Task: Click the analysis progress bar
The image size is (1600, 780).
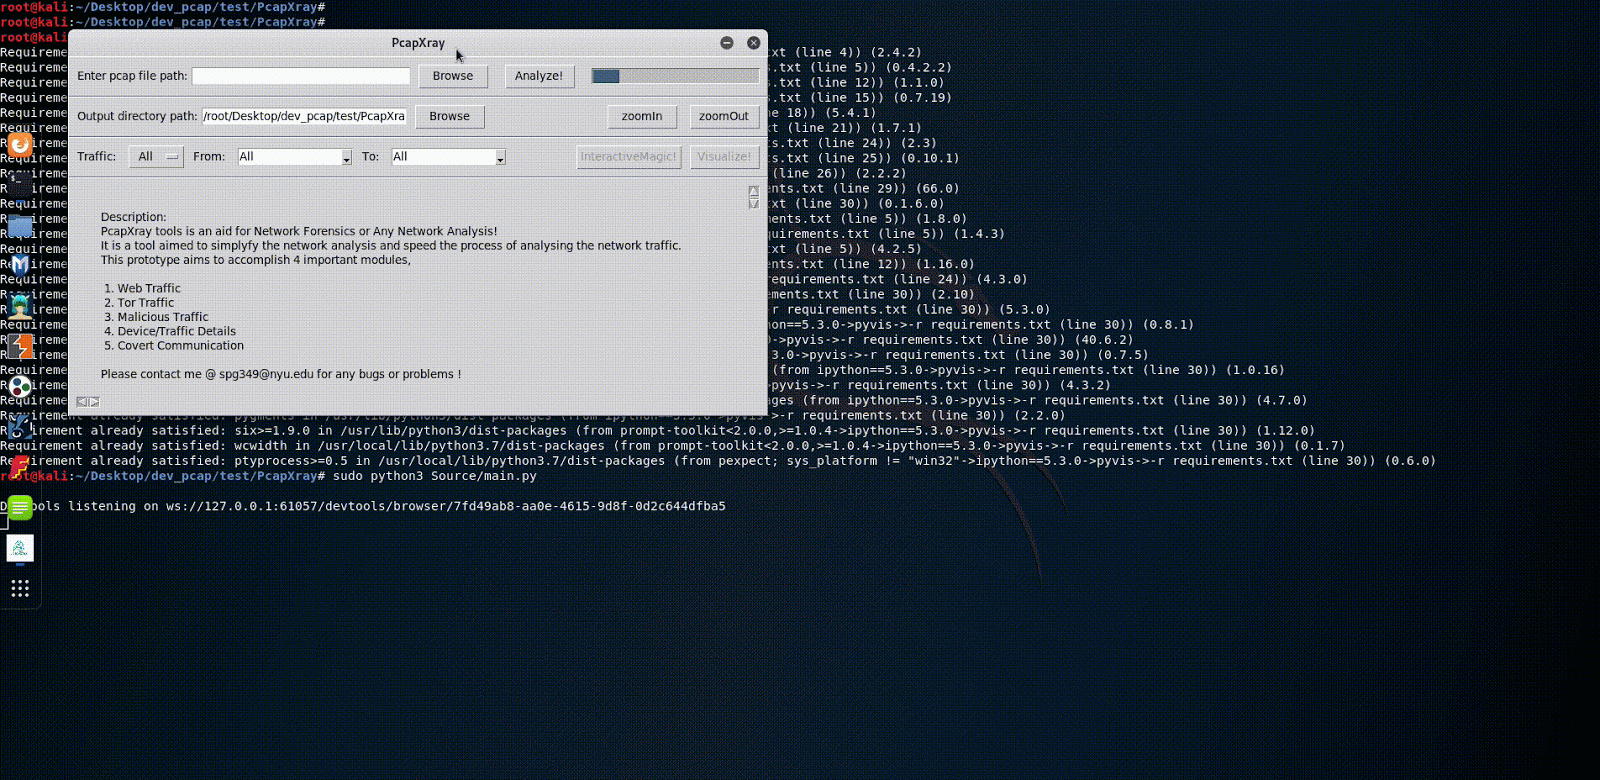Action: tap(675, 76)
